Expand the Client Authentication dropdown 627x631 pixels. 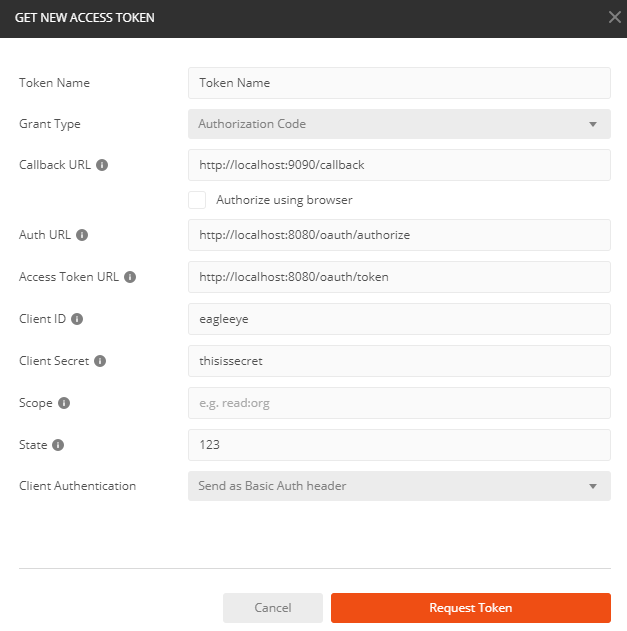[x=399, y=486]
